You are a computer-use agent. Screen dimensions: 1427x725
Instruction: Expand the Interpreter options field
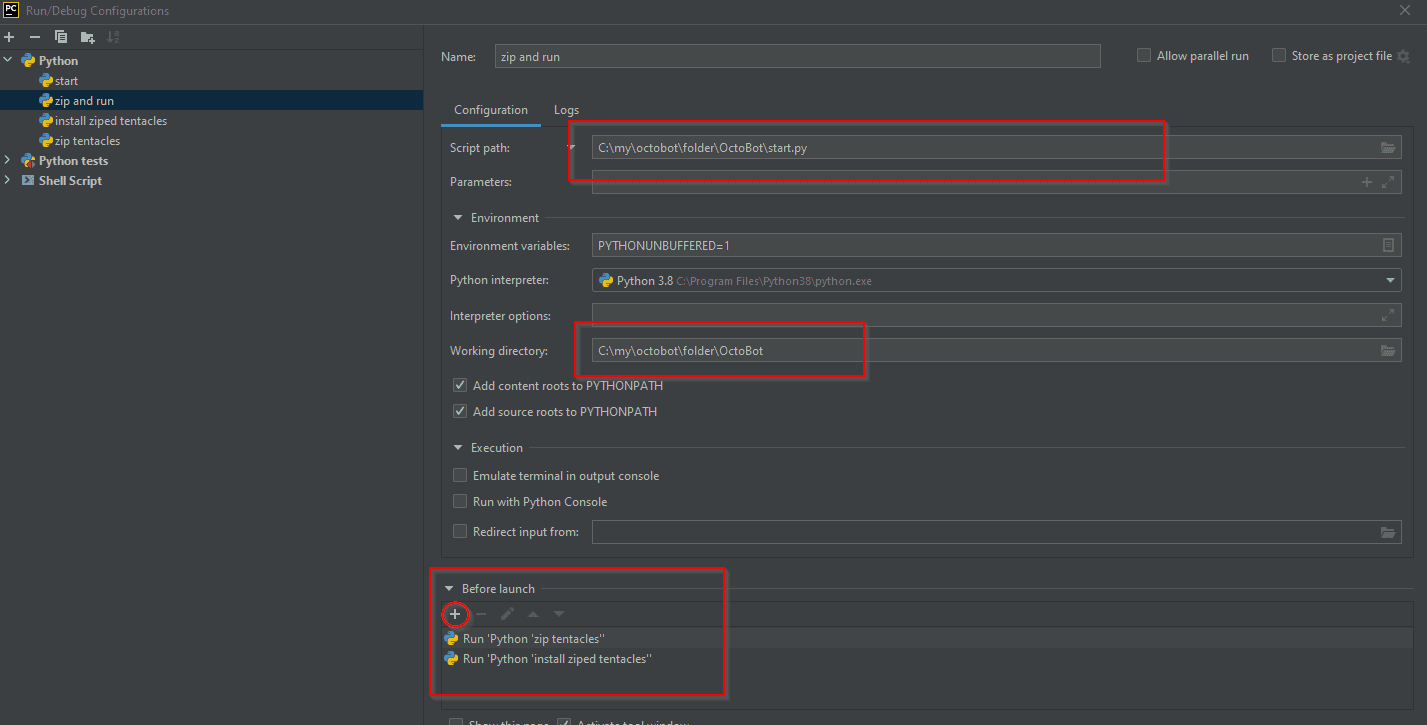pyautogui.click(x=1388, y=316)
